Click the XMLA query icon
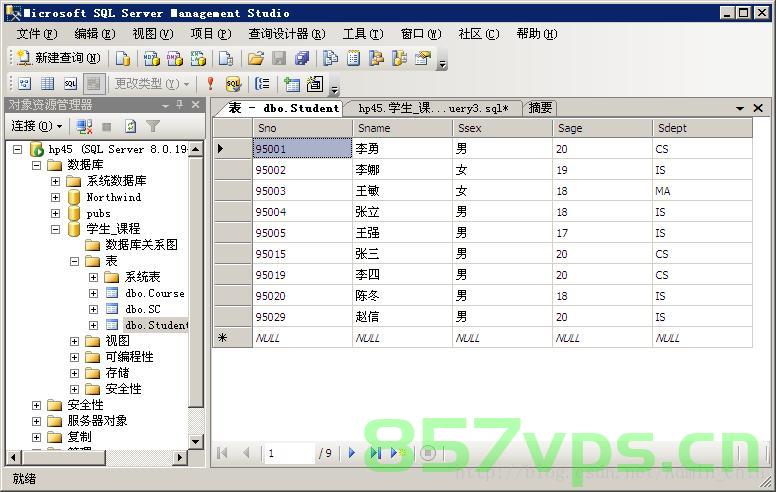 198,58
